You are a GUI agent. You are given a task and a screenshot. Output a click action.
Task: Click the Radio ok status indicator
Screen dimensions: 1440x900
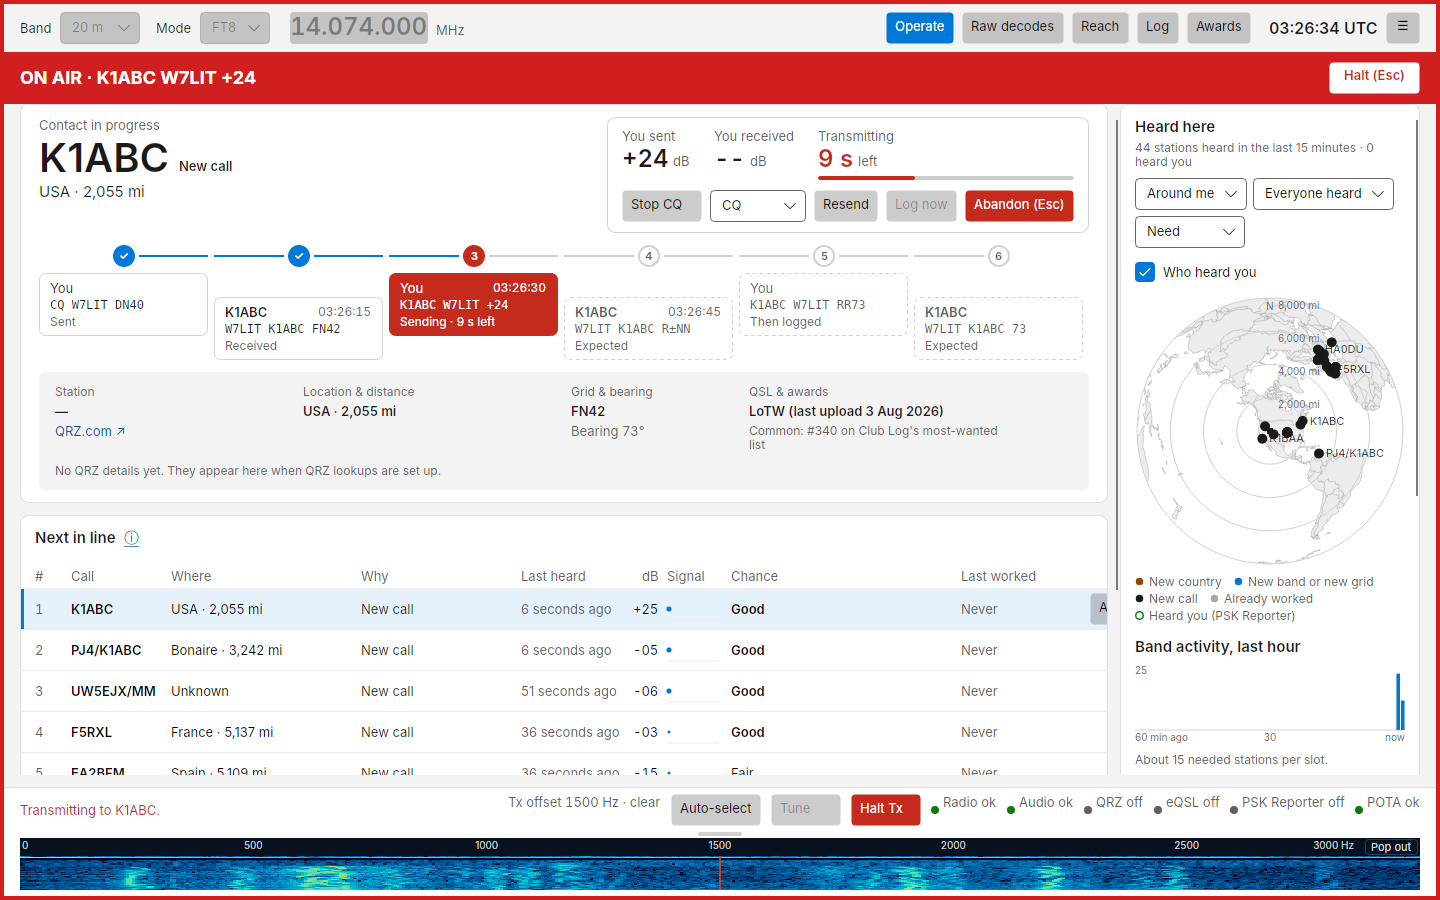point(964,803)
